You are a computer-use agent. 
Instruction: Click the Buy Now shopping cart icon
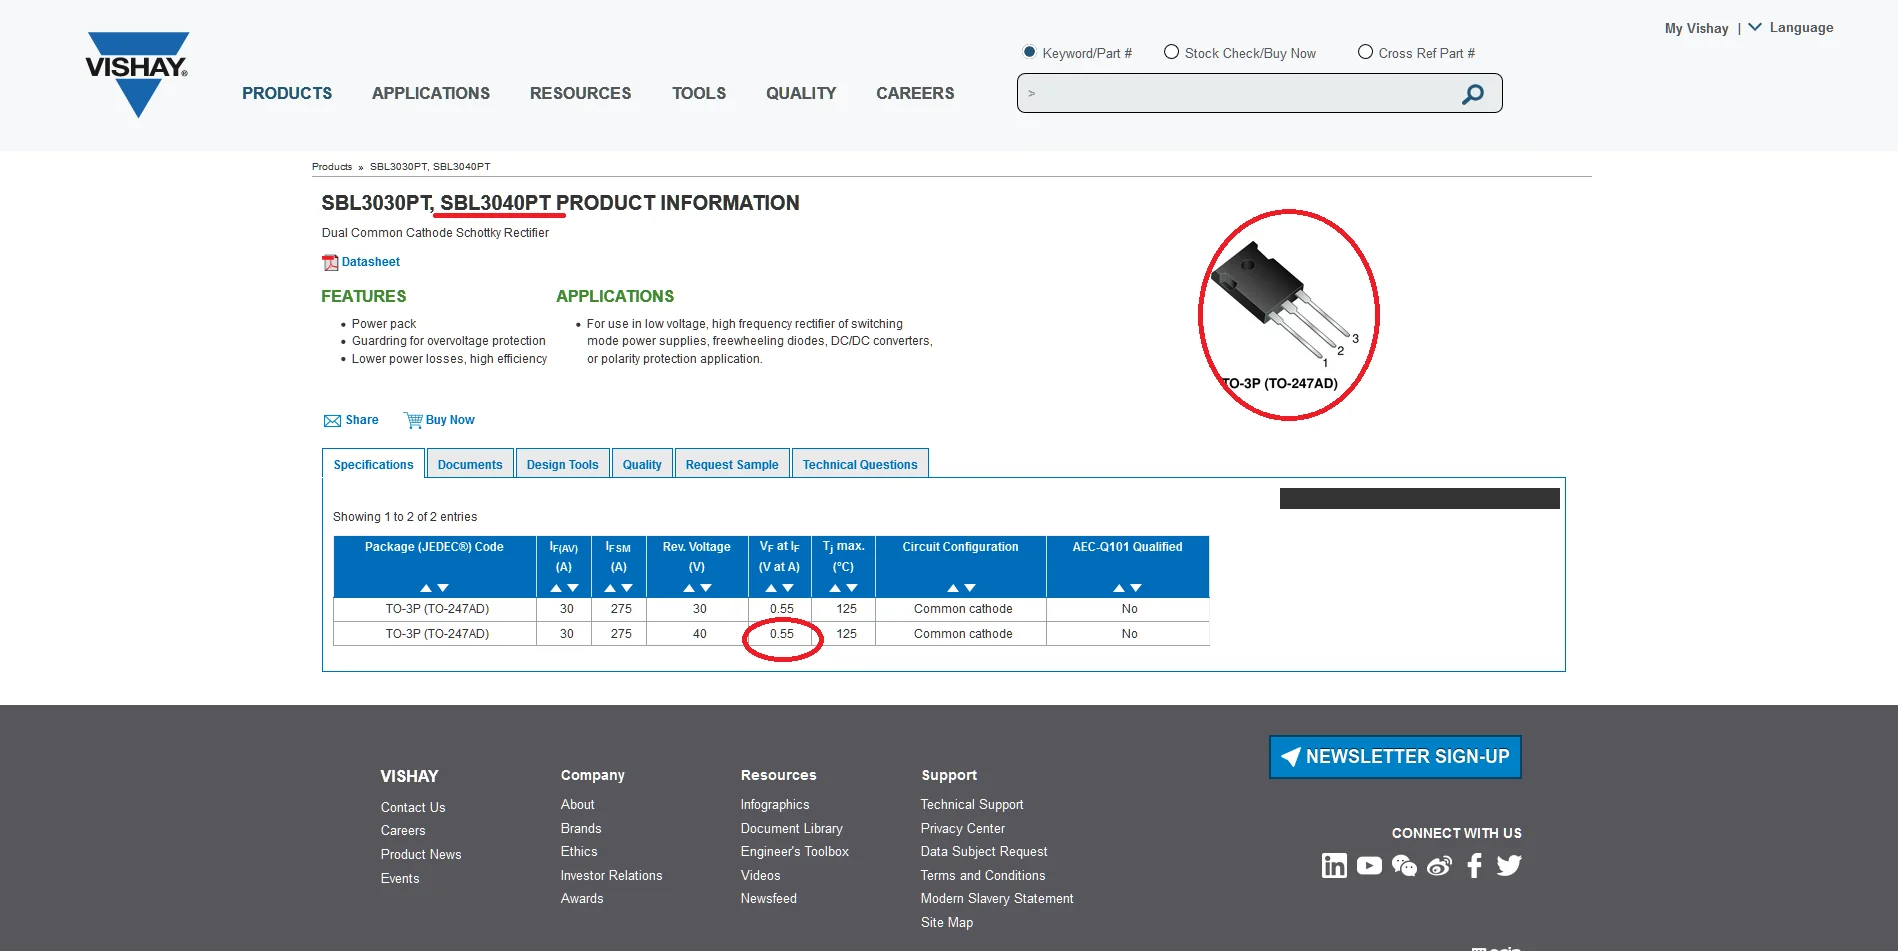[x=413, y=420]
